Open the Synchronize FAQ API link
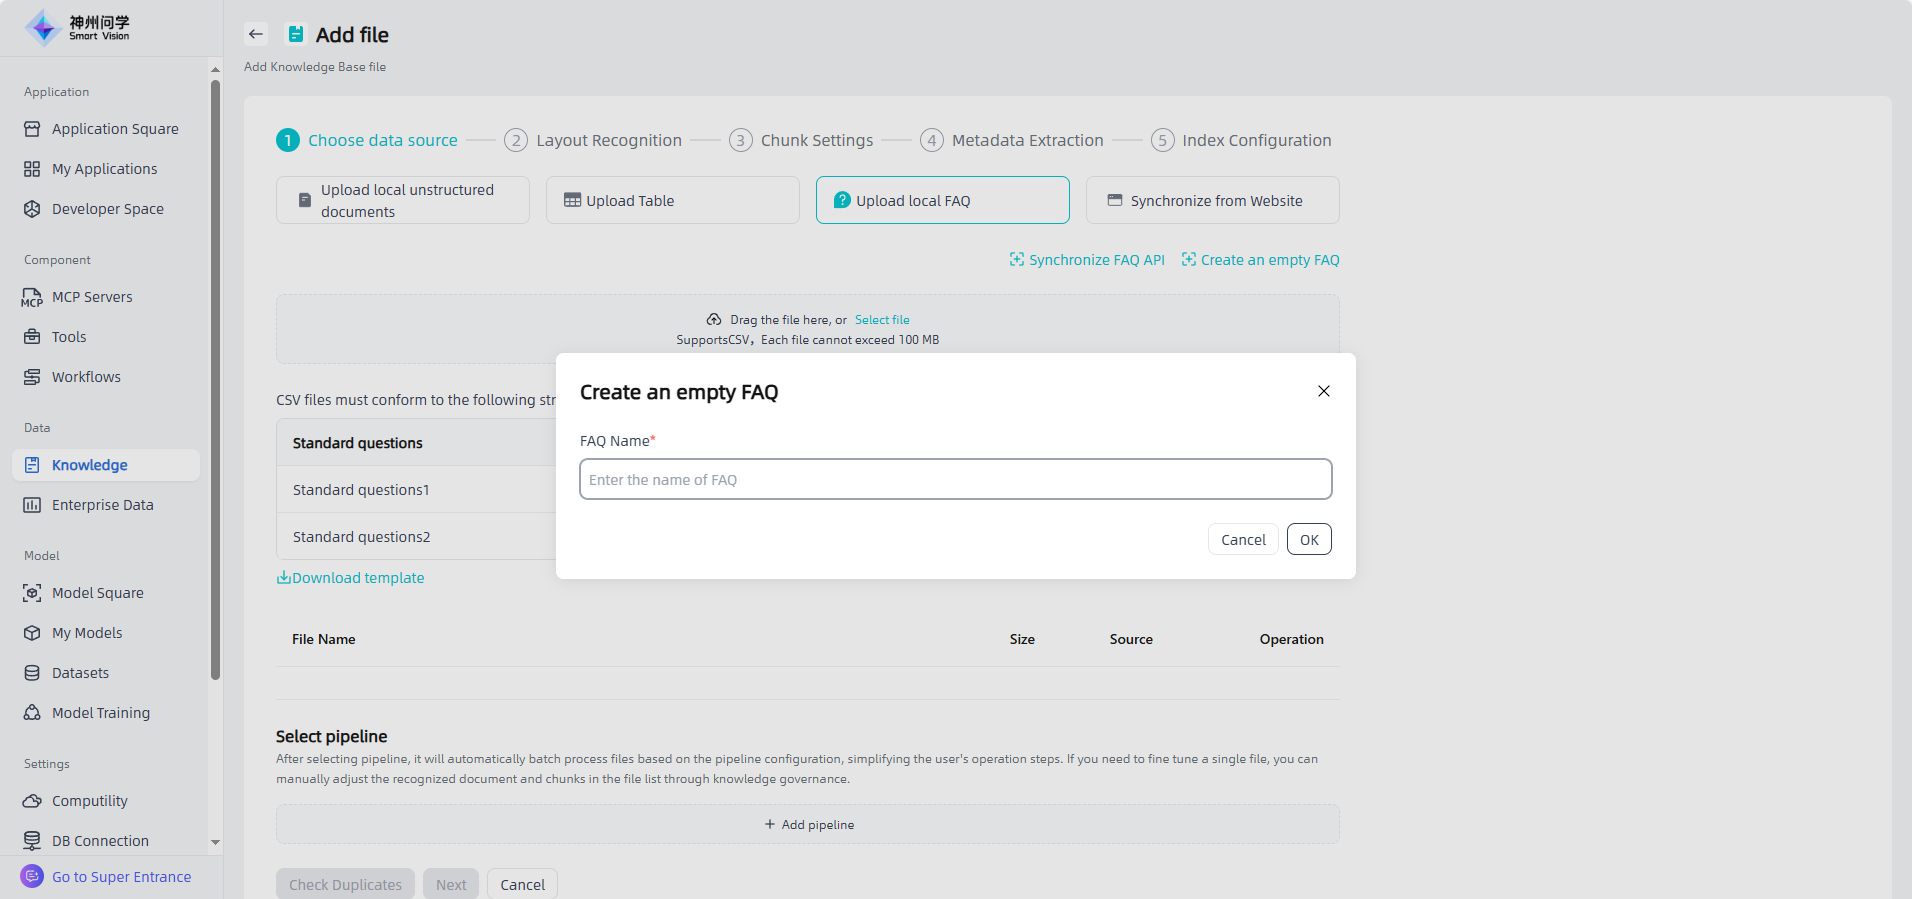Viewport: 1912px width, 899px height. point(1087,260)
